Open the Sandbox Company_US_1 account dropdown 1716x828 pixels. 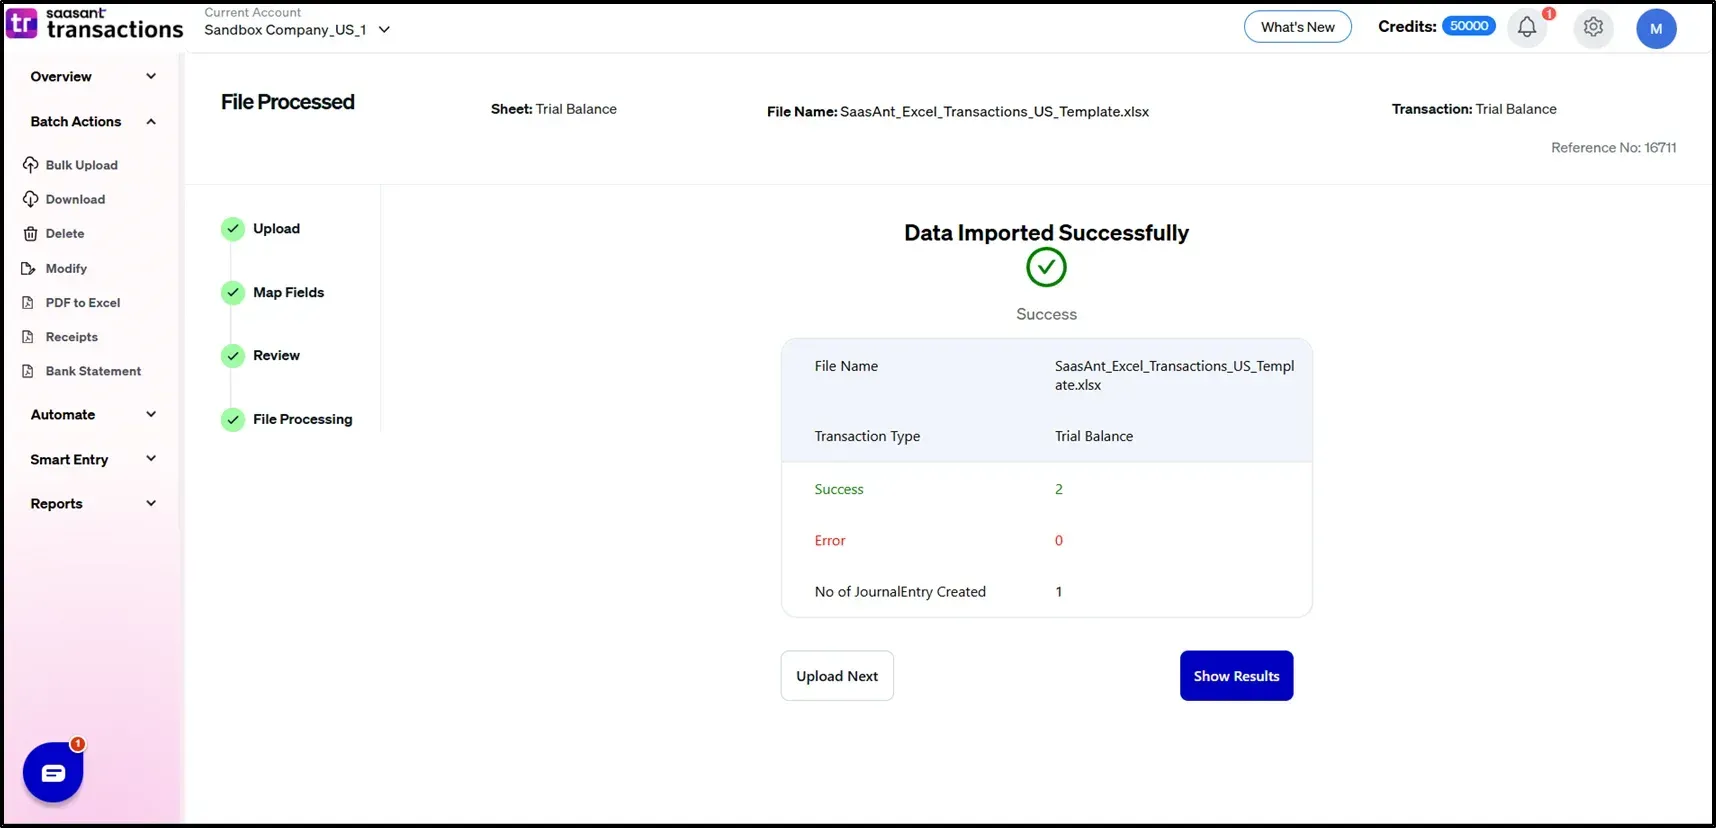[x=297, y=30]
